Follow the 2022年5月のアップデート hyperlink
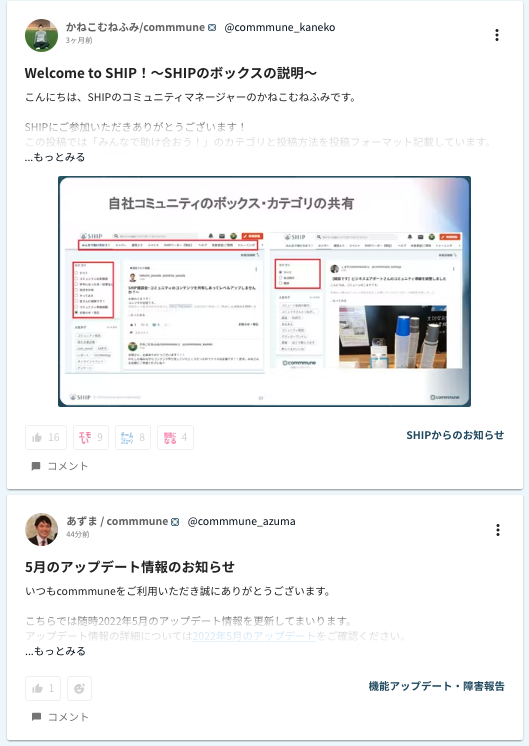Image resolution: width=529 pixels, height=746 pixels. [254, 636]
